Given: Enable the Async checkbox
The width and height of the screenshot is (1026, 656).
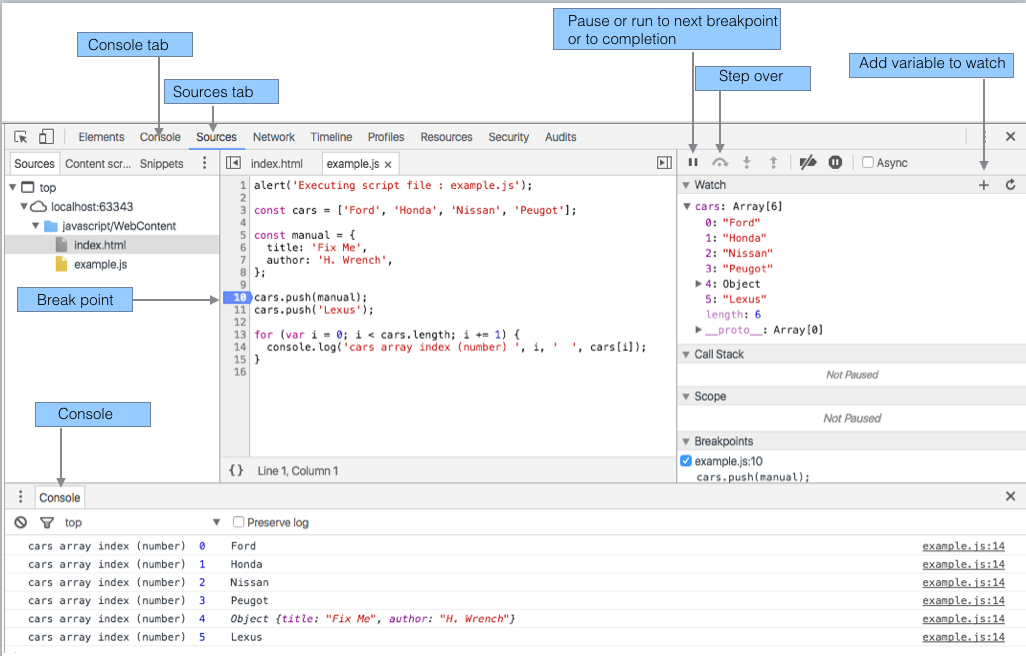Looking at the screenshot, I should click(x=866, y=162).
